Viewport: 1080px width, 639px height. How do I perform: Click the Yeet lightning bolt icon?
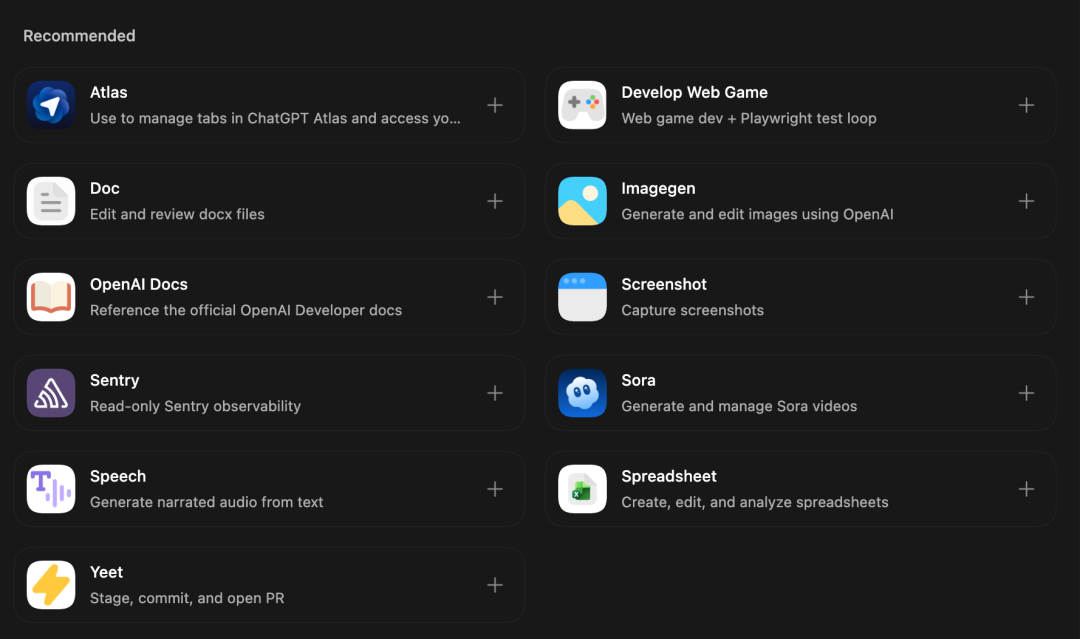51,585
